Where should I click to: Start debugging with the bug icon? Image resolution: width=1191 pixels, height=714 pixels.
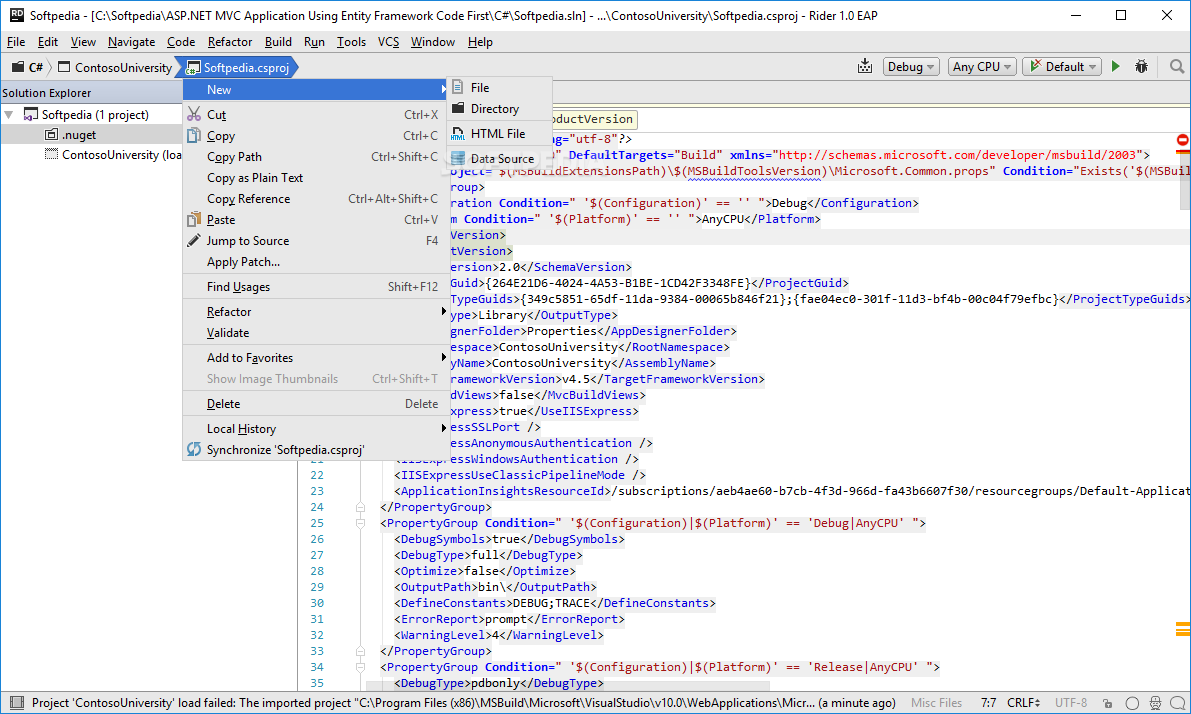click(1141, 67)
